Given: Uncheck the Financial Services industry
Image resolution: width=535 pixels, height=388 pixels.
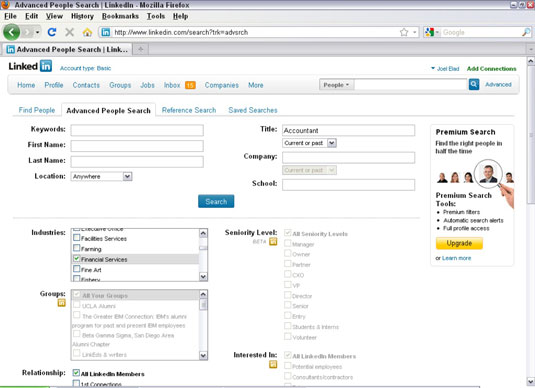Looking at the screenshot, I should (77, 259).
